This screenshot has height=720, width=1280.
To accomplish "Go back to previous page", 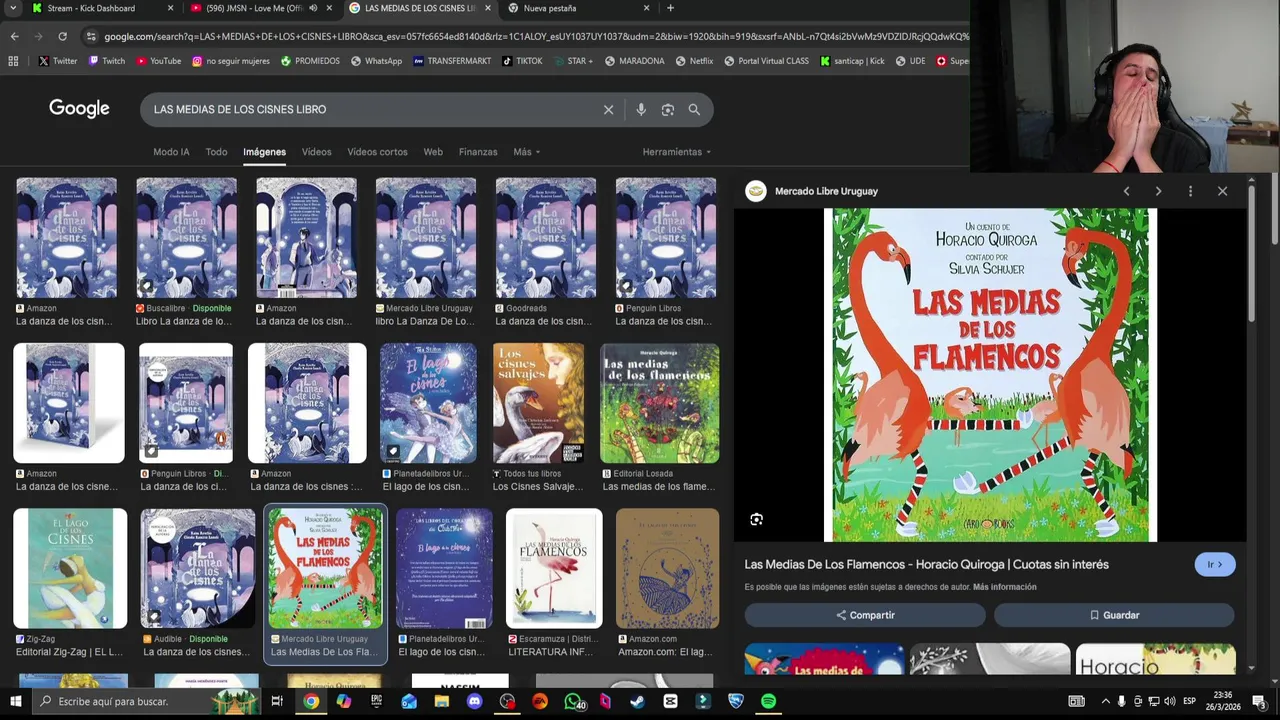I will (x=14, y=36).
